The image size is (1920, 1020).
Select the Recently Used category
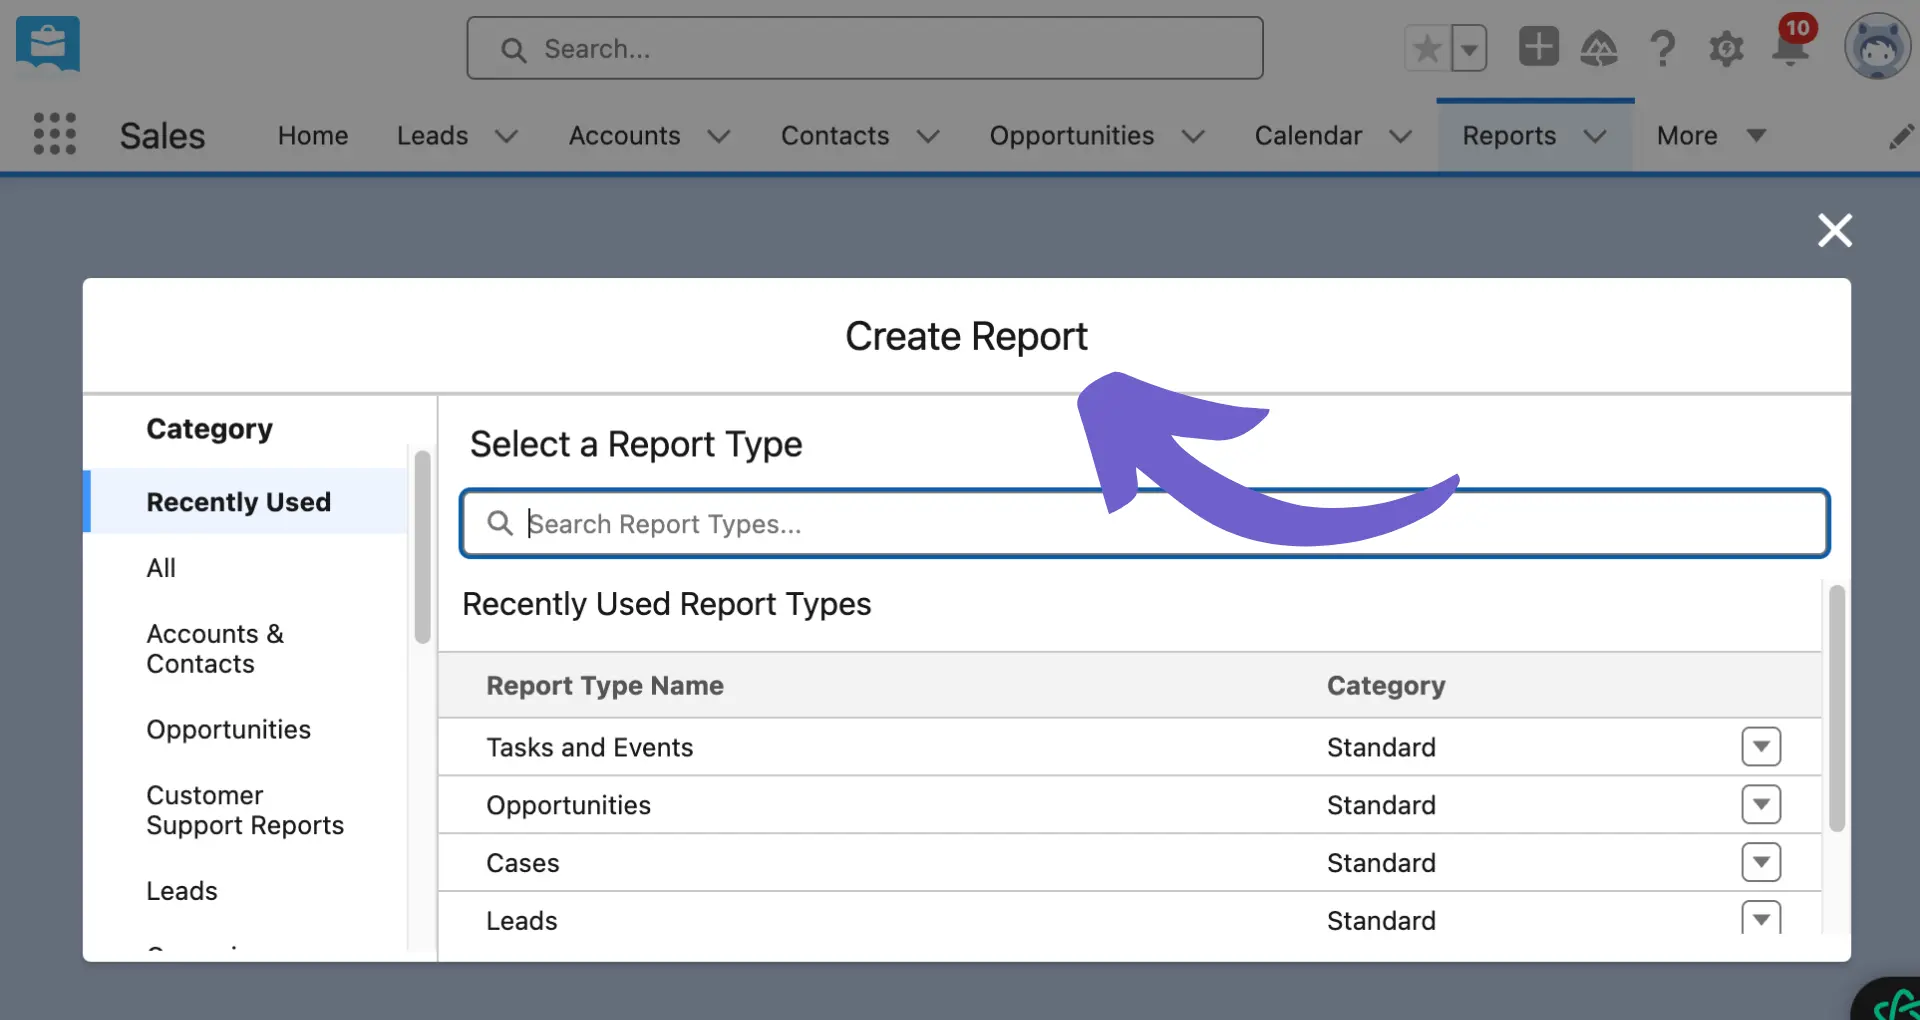(246, 501)
